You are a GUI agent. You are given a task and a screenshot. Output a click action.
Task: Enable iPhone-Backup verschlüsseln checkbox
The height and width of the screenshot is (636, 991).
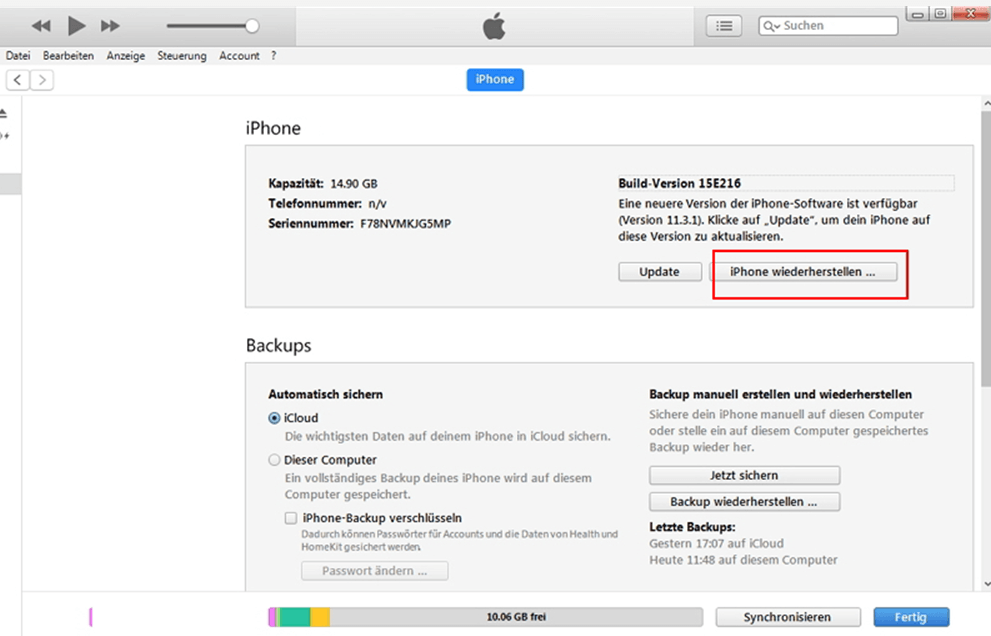pos(291,518)
